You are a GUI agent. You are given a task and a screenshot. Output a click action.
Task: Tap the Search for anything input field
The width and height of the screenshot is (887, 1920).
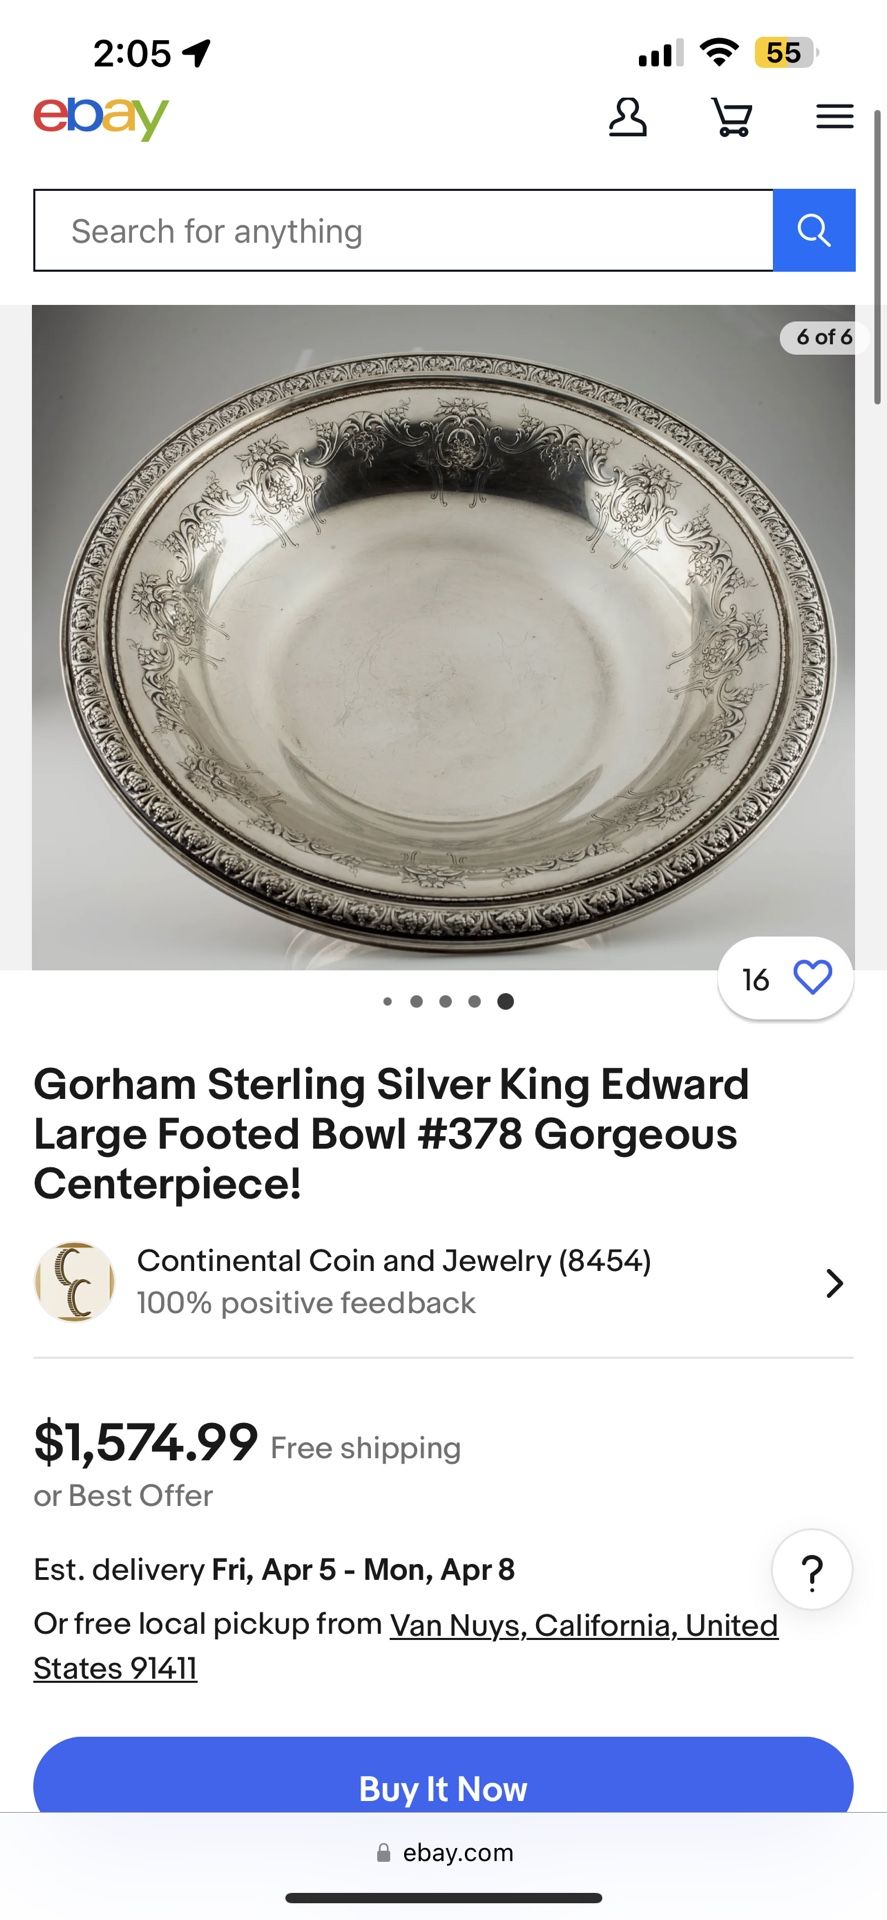400,230
